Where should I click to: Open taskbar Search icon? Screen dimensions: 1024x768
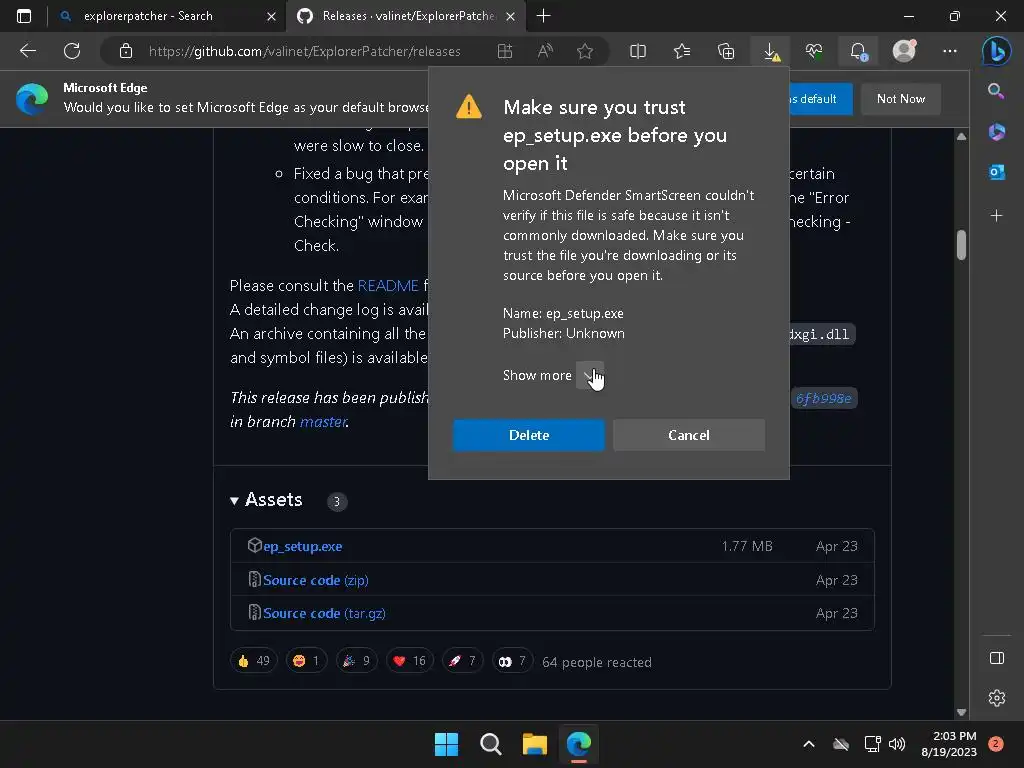(490, 744)
